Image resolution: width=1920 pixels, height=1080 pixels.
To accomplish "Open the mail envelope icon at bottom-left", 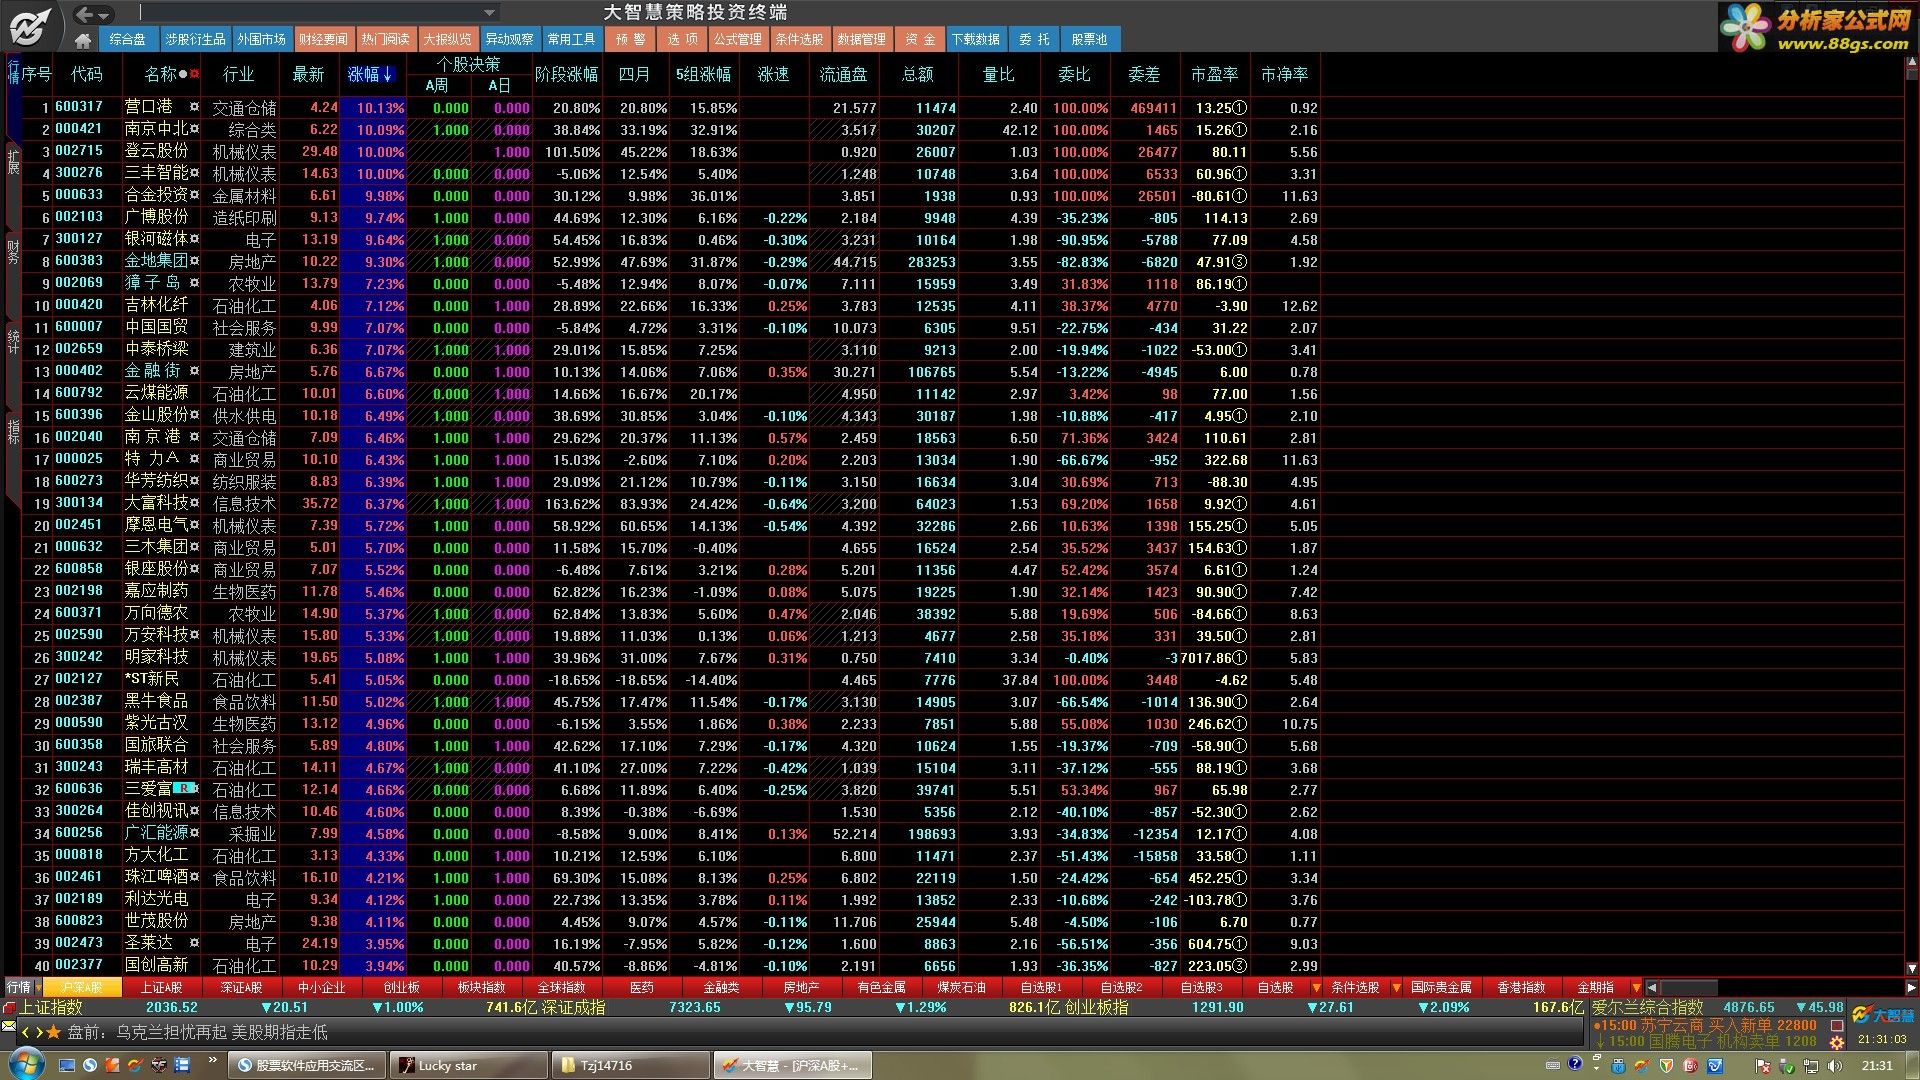I will point(9,1027).
